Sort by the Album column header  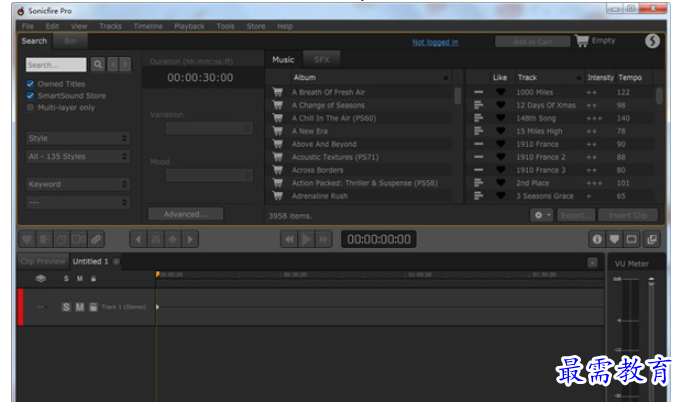point(371,78)
